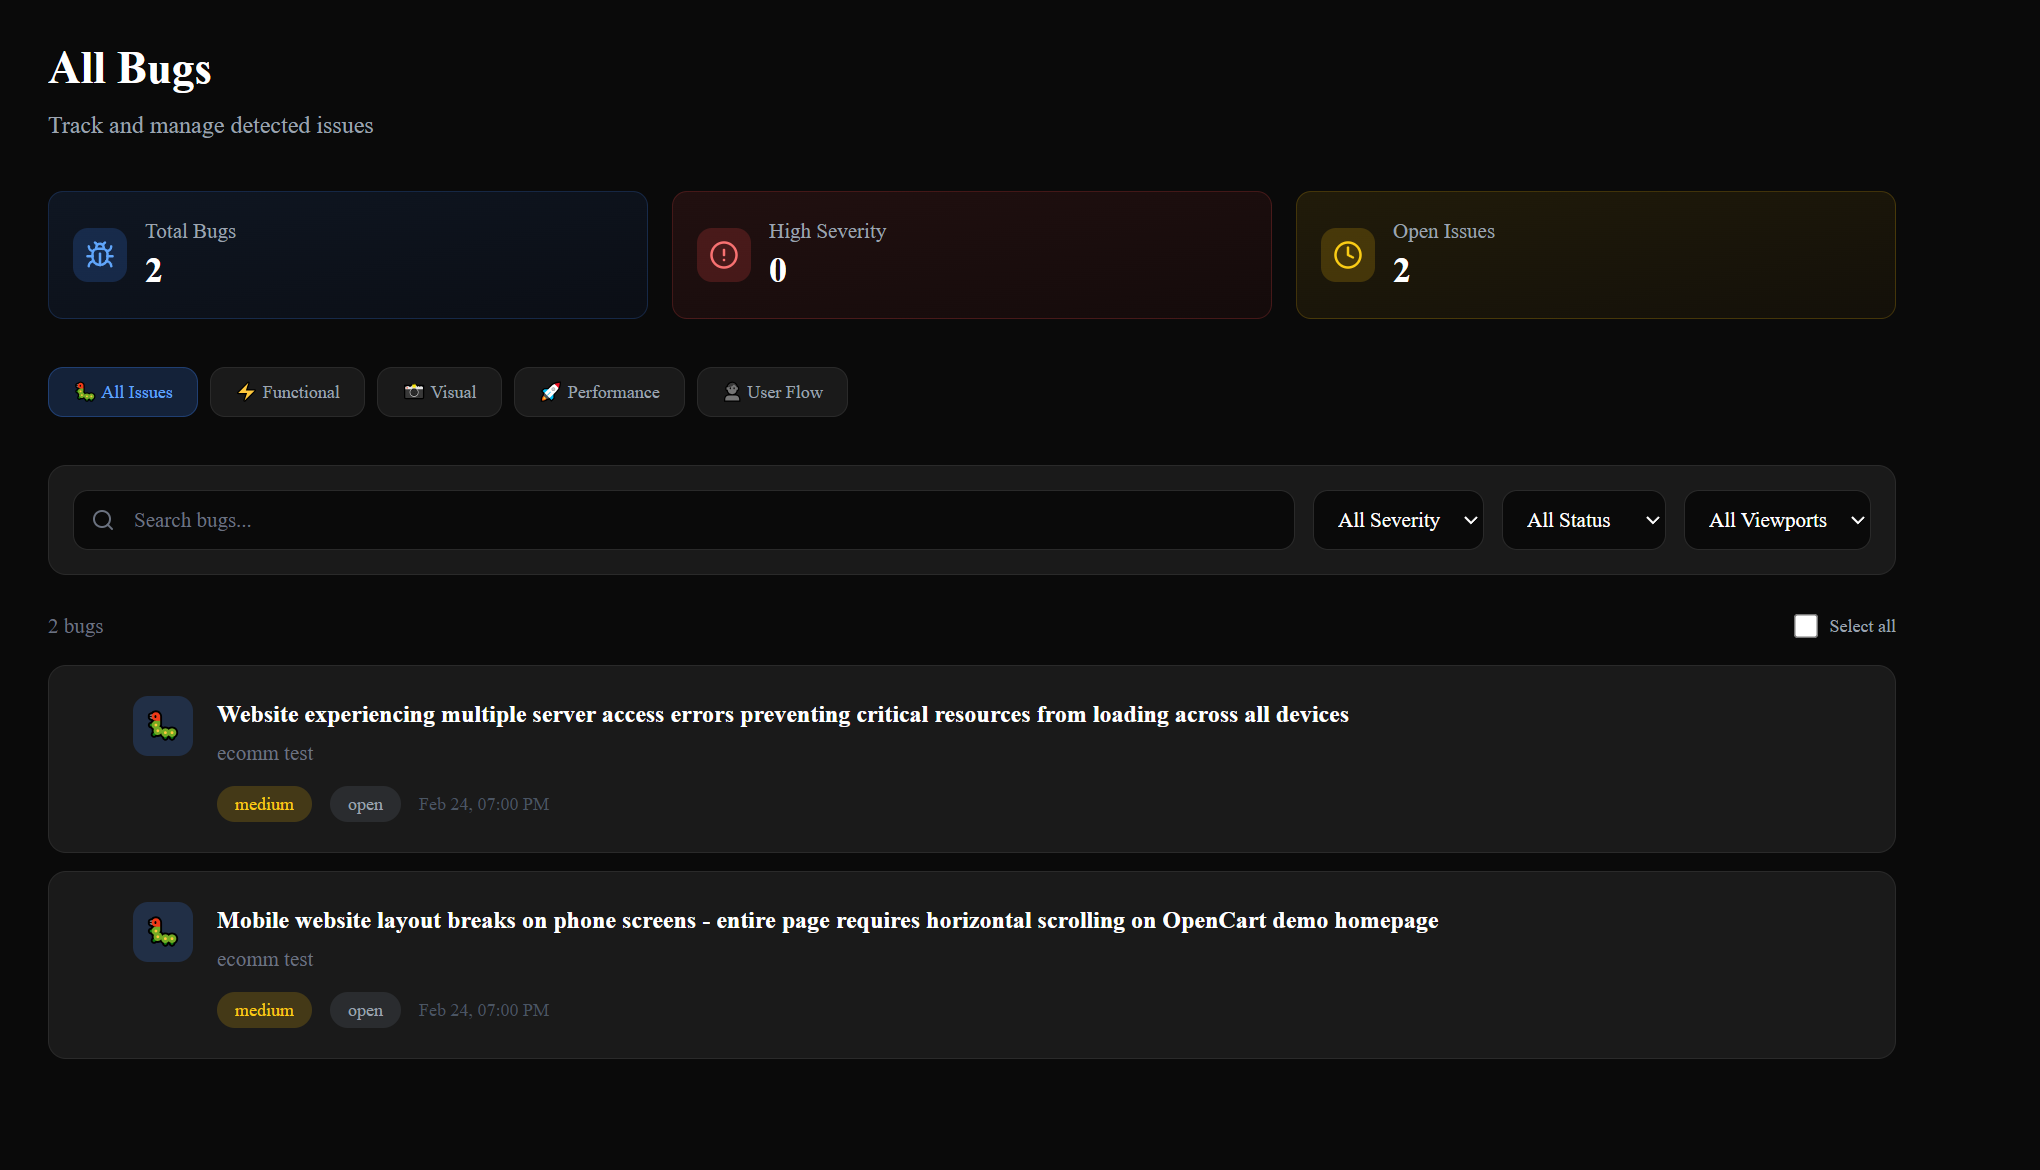Viewport: 2040px width, 1170px height.
Task: Open the mobile layout breaks bug title
Action: pyautogui.click(x=827, y=920)
